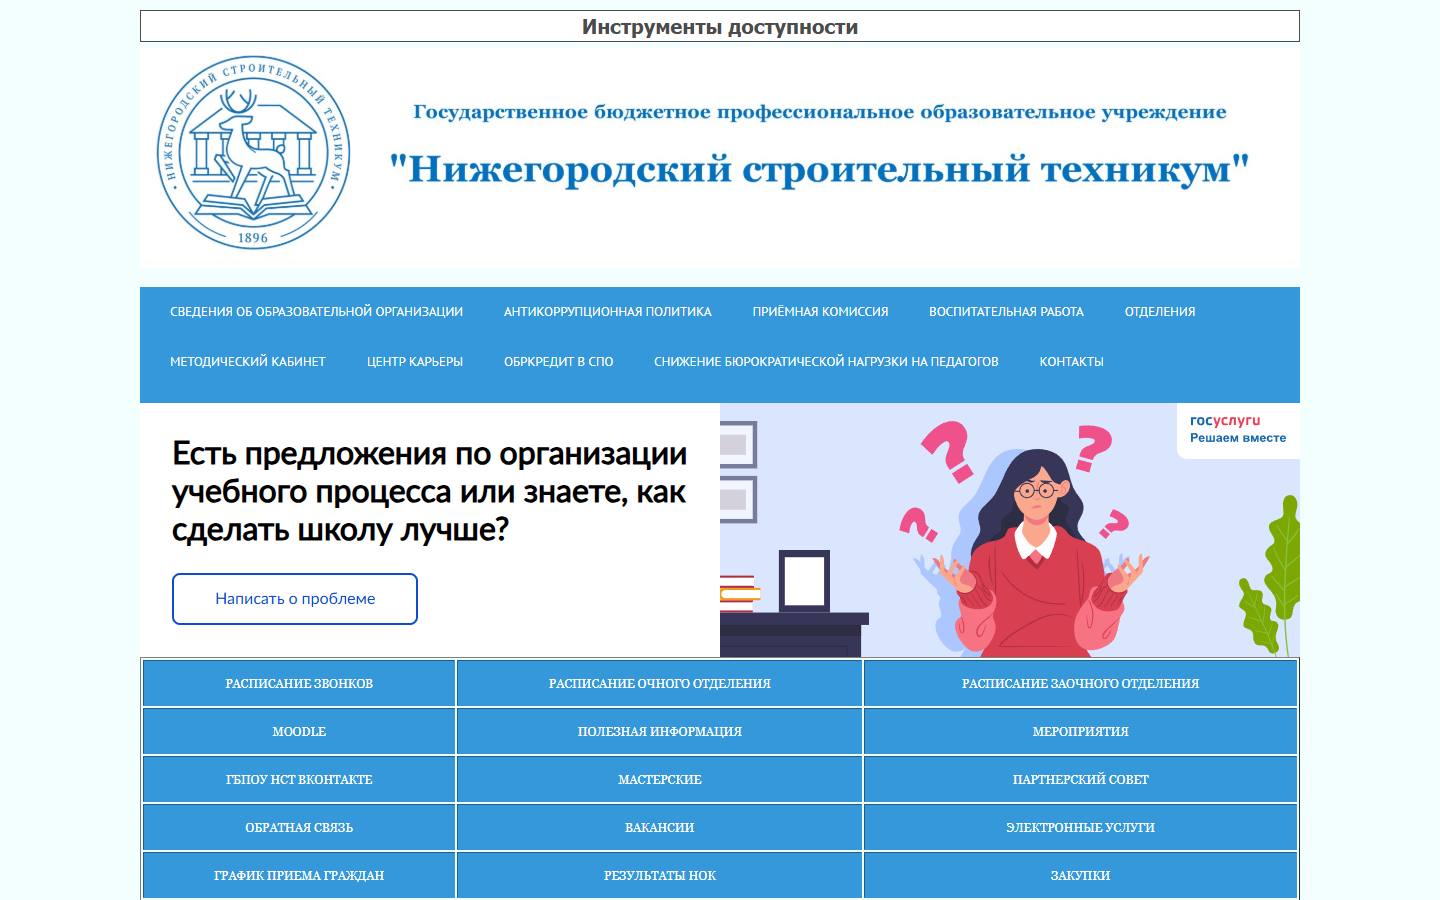The width and height of the screenshot is (1440, 900).
Task: Open 'Результаты НОК' tile
Action: (x=660, y=875)
